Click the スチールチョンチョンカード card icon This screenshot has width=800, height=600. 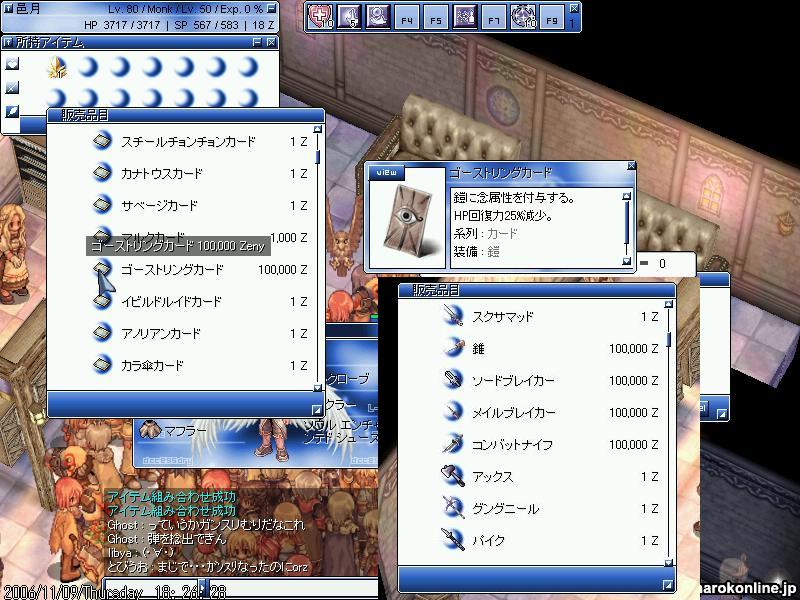[103, 140]
